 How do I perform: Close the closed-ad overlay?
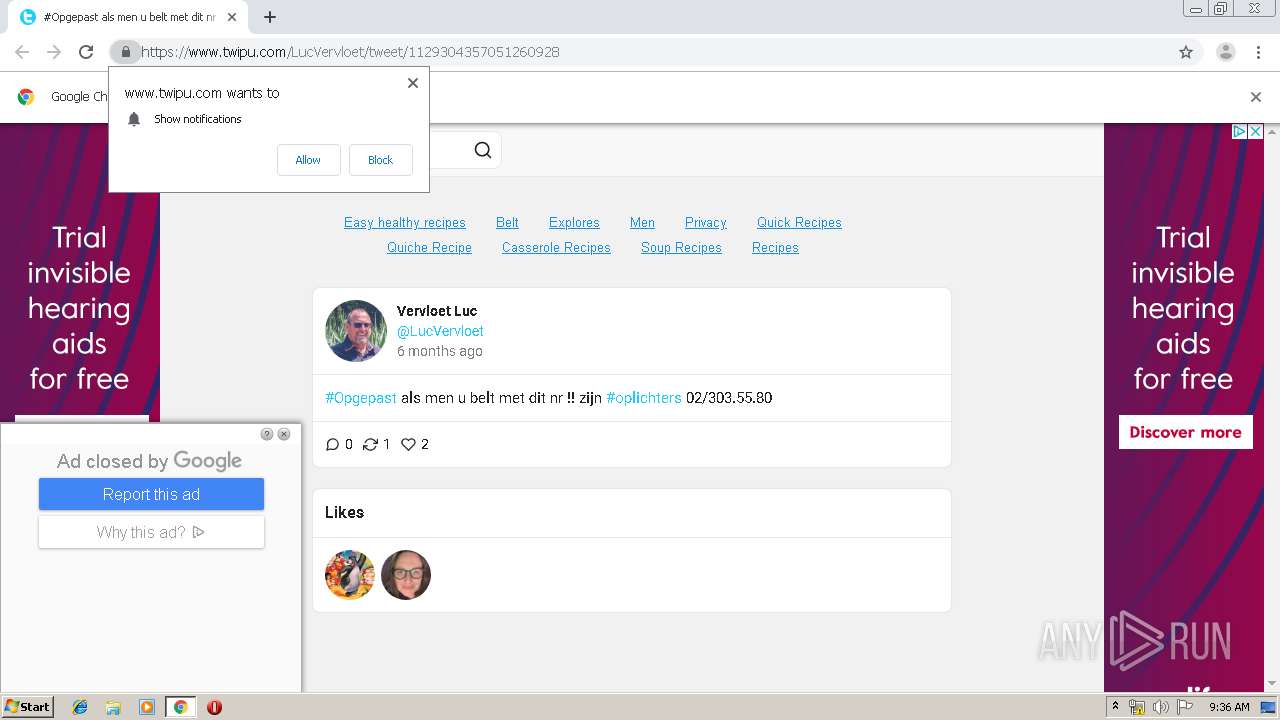pyautogui.click(x=284, y=434)
